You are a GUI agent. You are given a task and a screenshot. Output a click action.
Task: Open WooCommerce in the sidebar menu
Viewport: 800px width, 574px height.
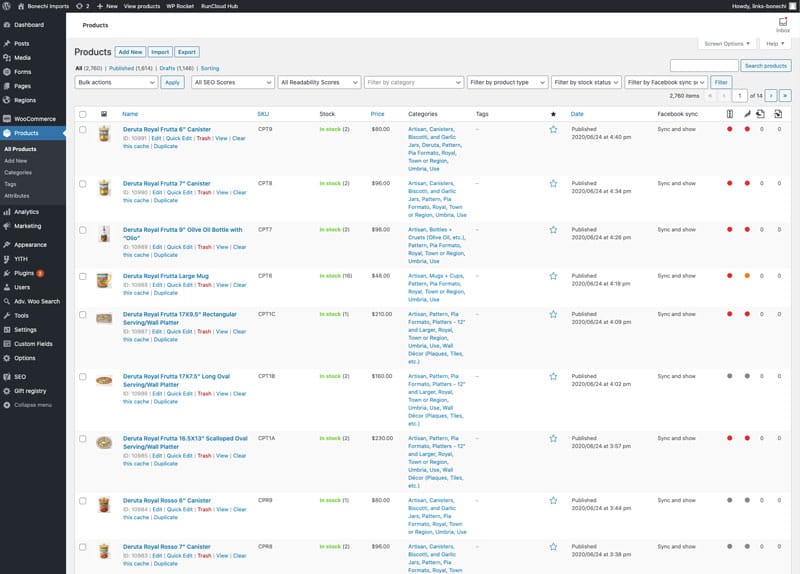(34, 119)
